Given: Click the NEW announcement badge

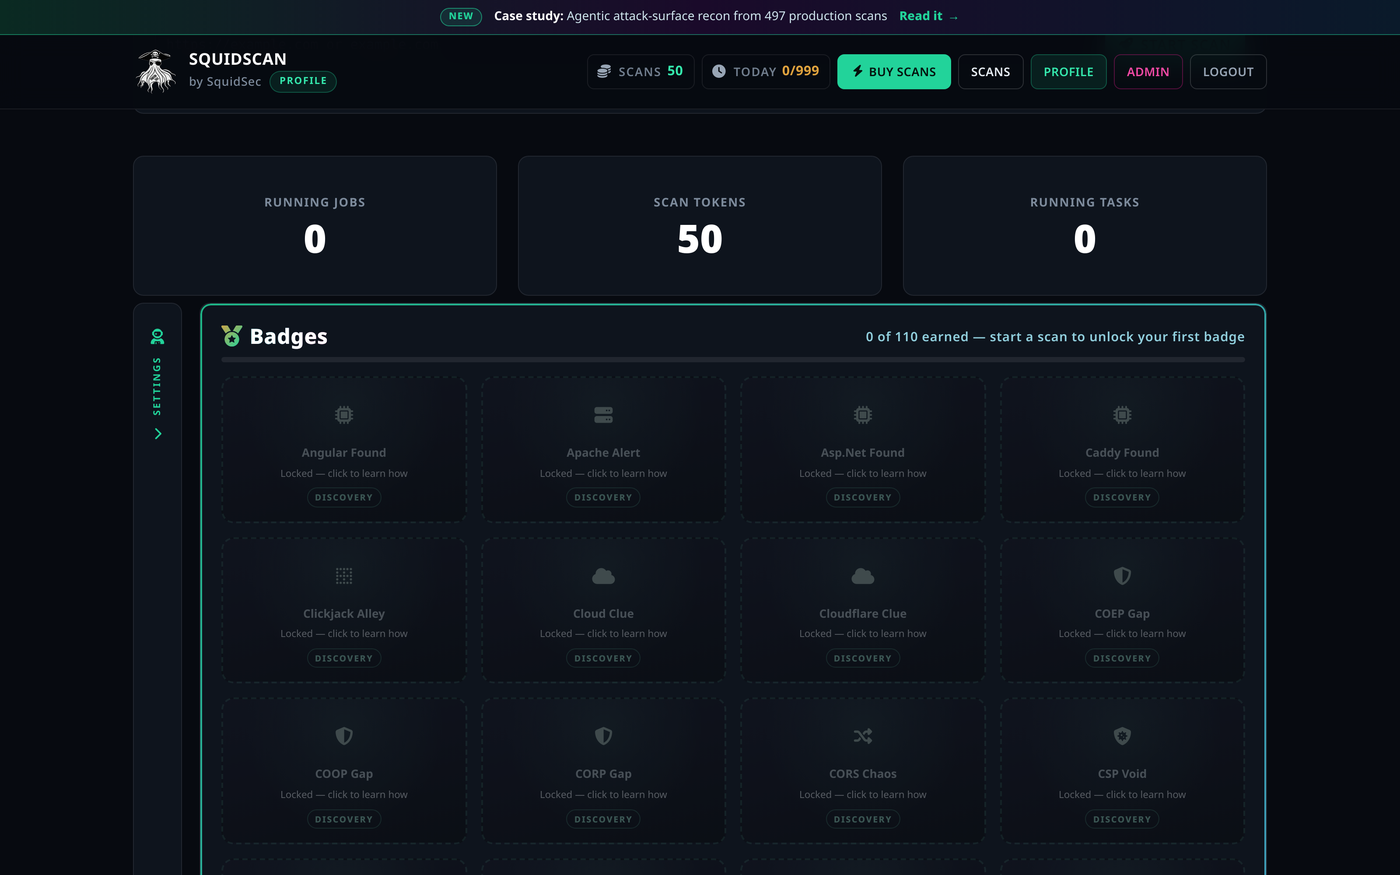Looking at the screenshot, I should [461, 16].
